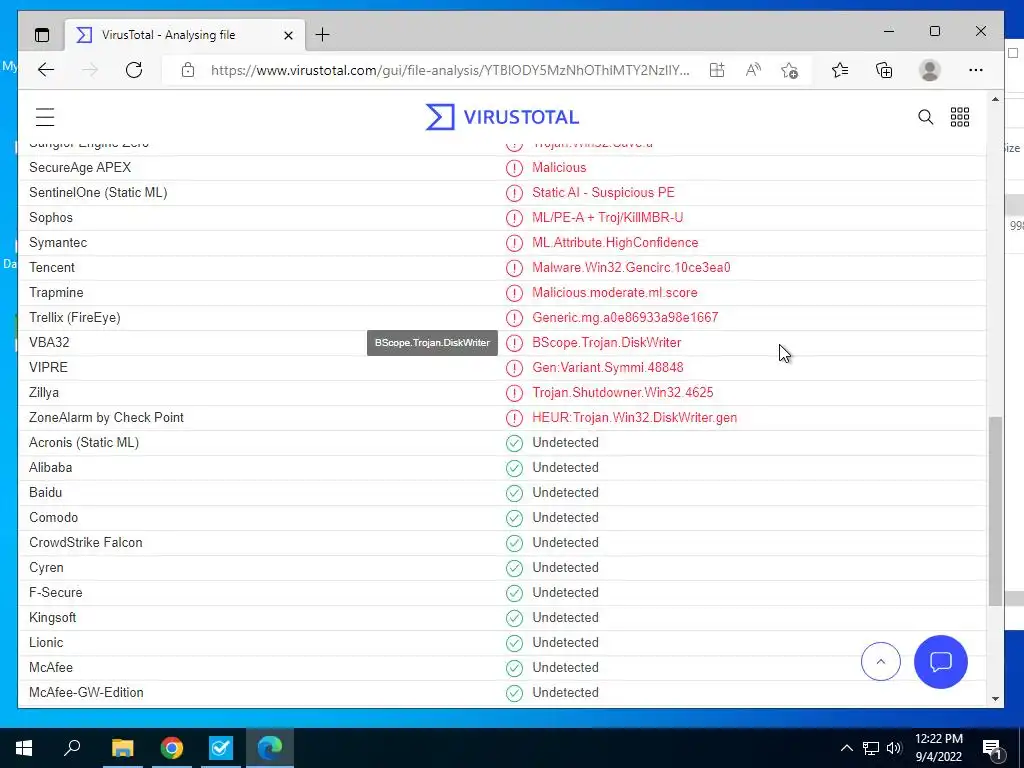Open the volume control in tray
This screenshot has height=768, width=1024.
[x=894, y=748]
